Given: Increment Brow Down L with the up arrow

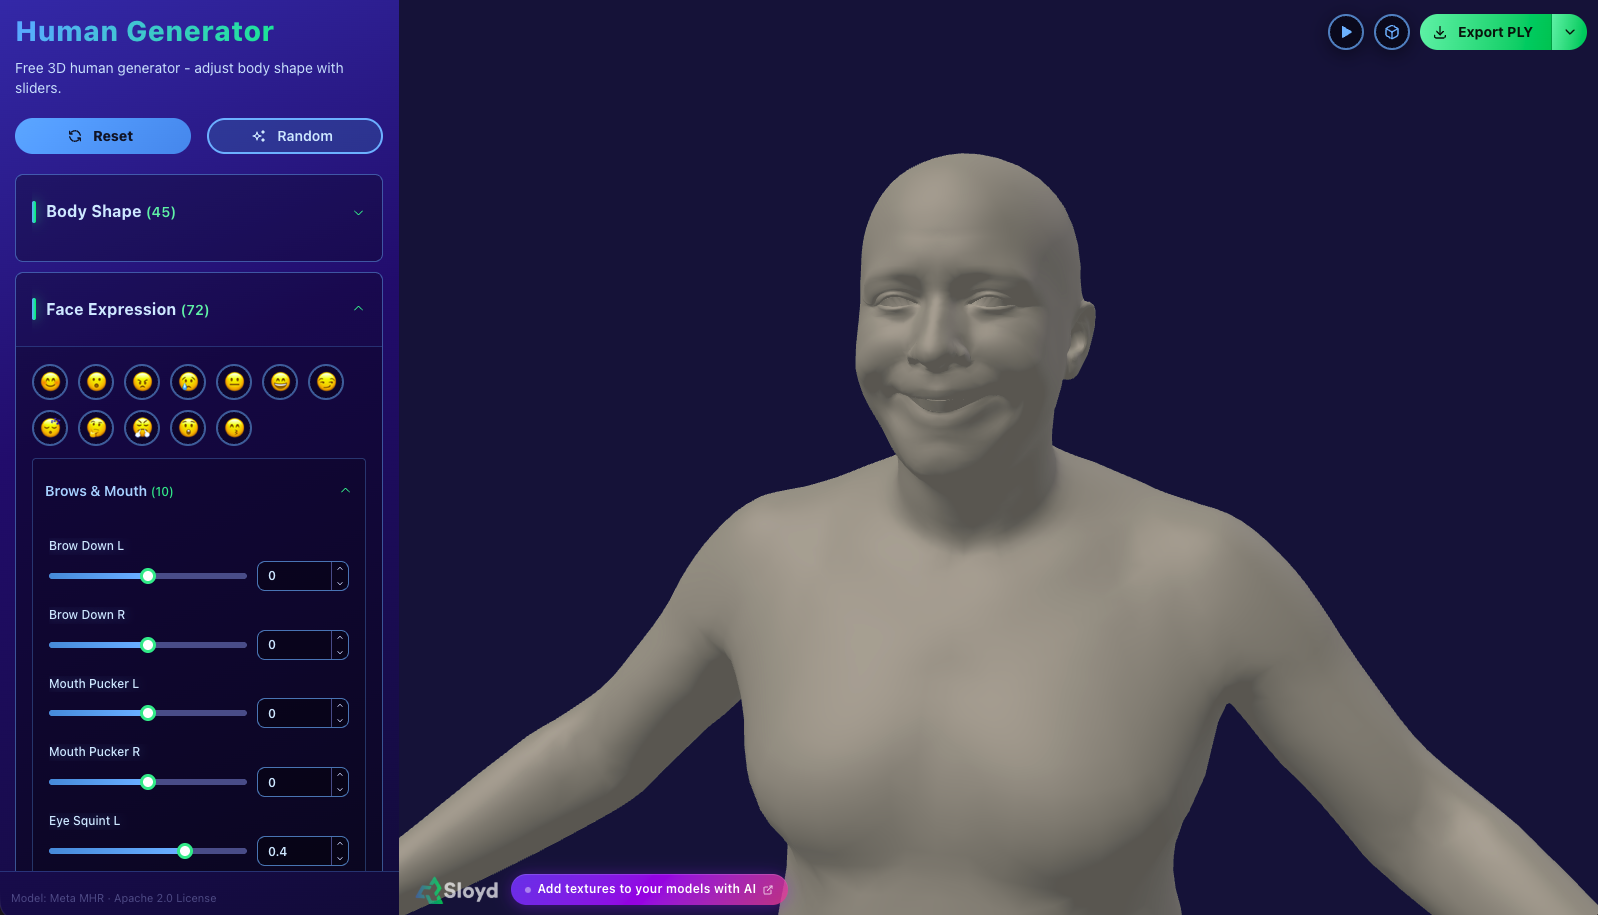Looking at the screenshot, I should [x=340, y=569].
